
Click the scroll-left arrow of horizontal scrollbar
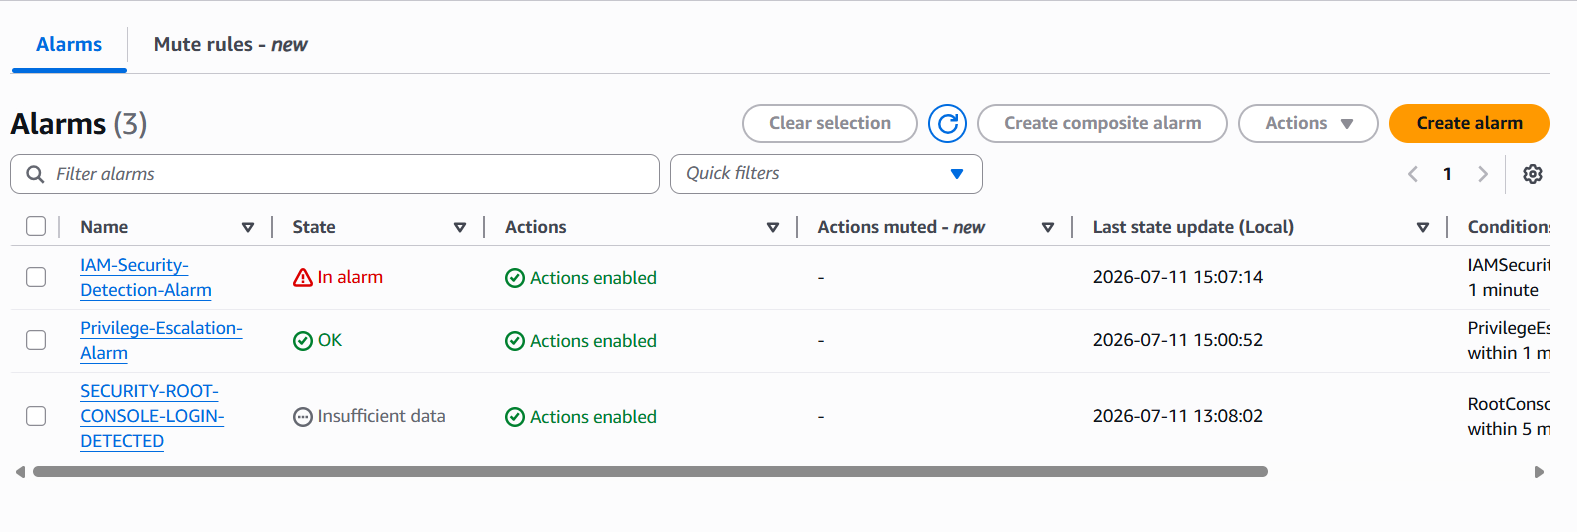[x=20, y=471]
